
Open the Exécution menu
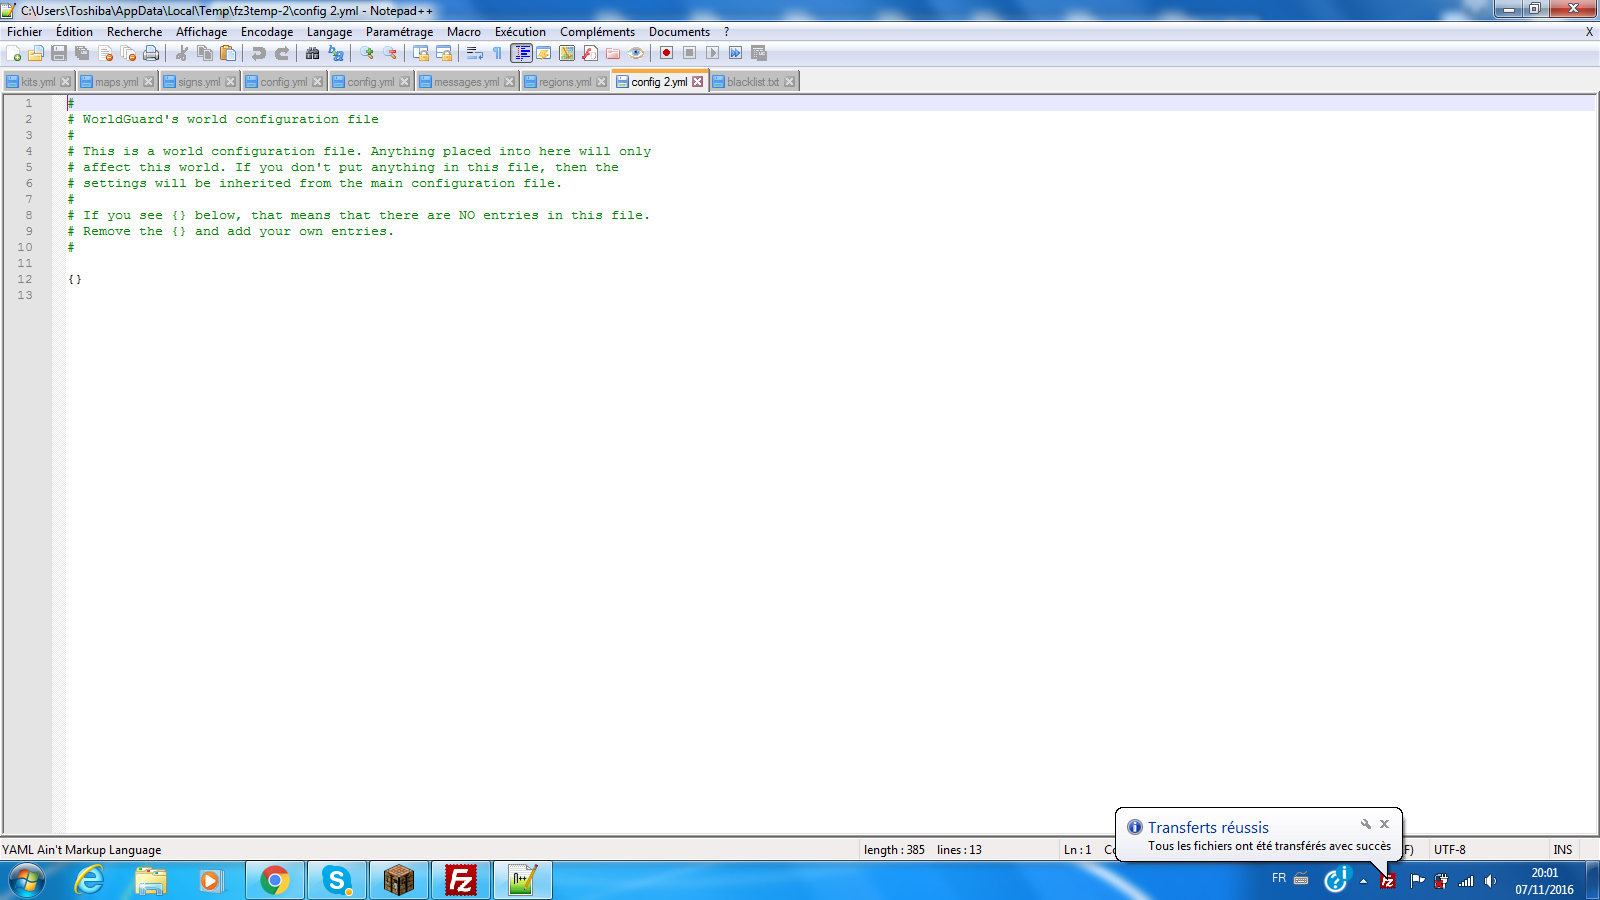click(x=520, y=32)
